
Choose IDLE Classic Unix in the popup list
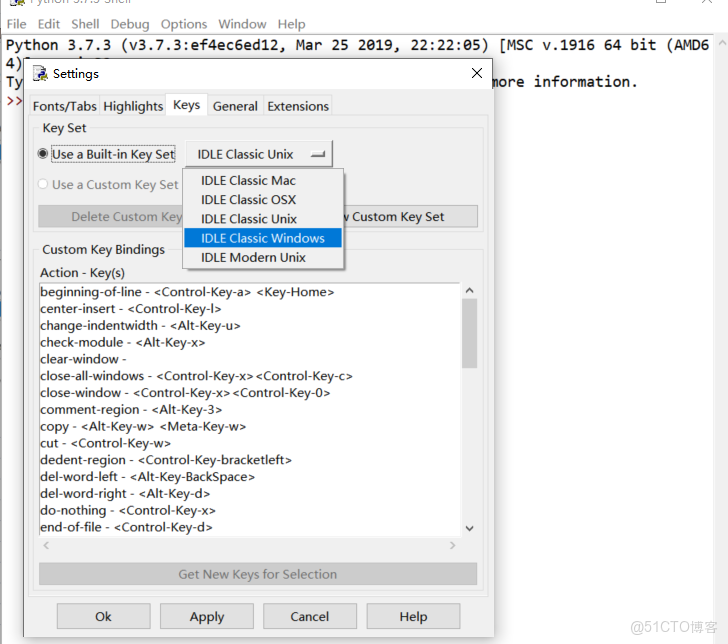(x=263, y=219)
